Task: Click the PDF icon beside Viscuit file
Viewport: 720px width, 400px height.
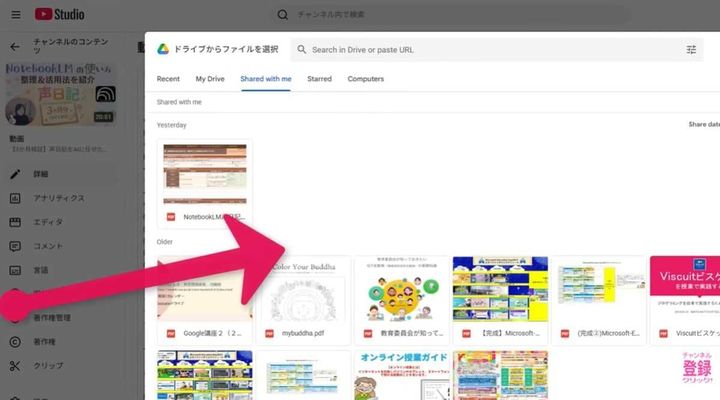Action: click(664, 333)
